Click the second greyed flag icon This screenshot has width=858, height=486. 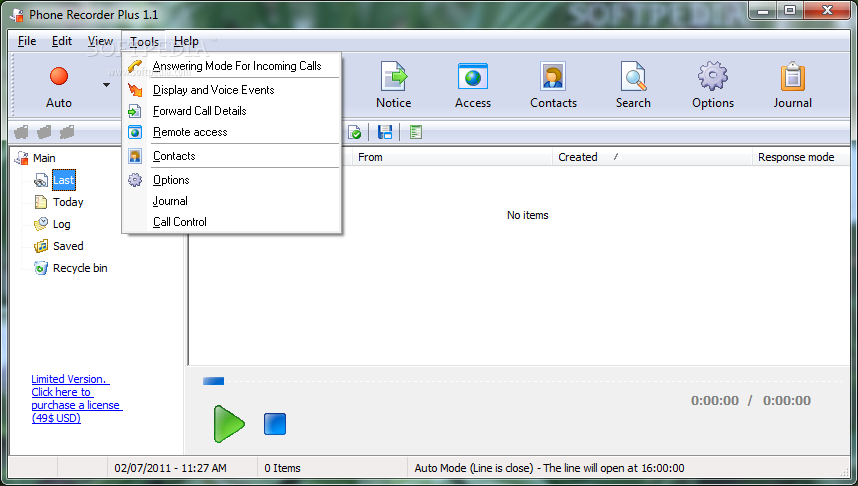pyautogui.click(x=44, y=132)
